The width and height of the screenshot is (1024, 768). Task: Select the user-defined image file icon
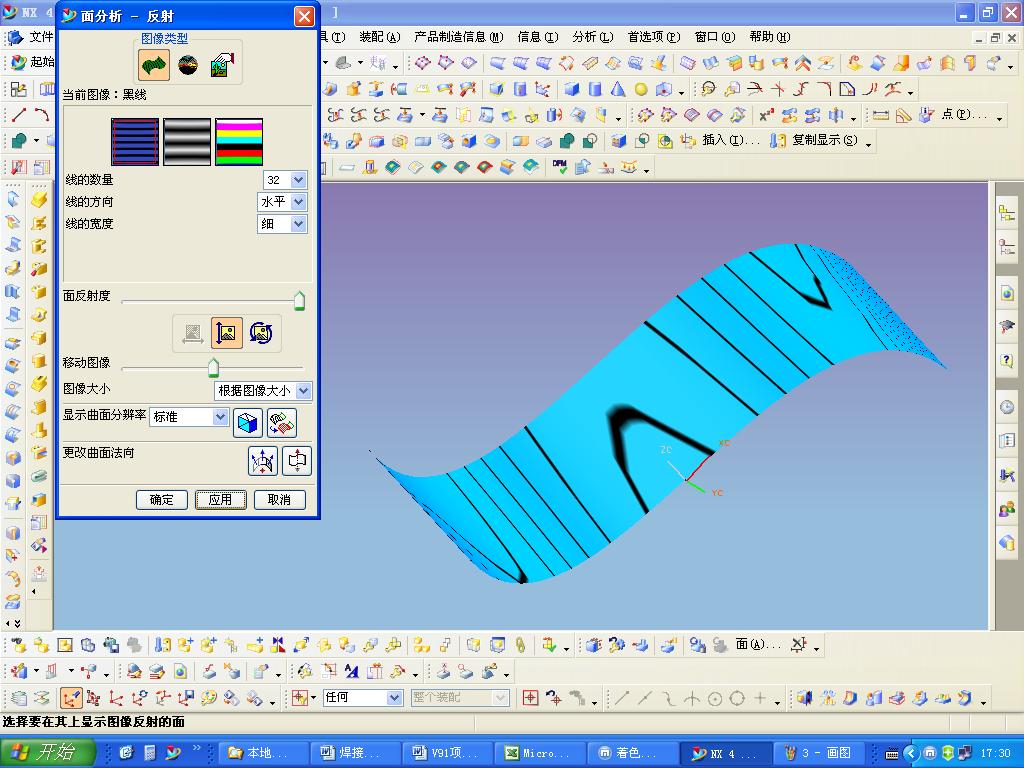coord(222,65)
